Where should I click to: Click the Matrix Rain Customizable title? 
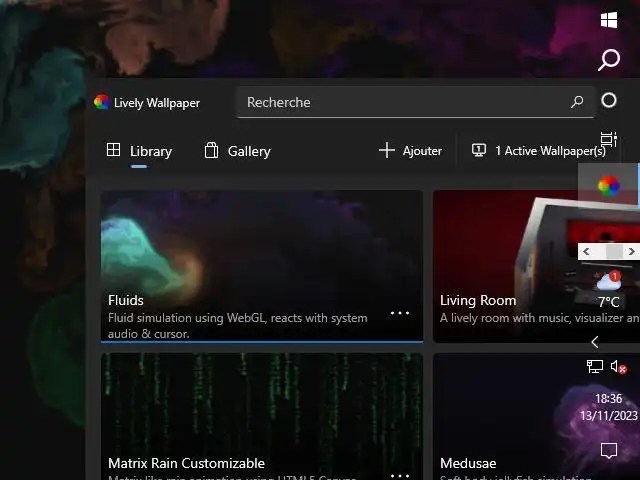point(187,463)
